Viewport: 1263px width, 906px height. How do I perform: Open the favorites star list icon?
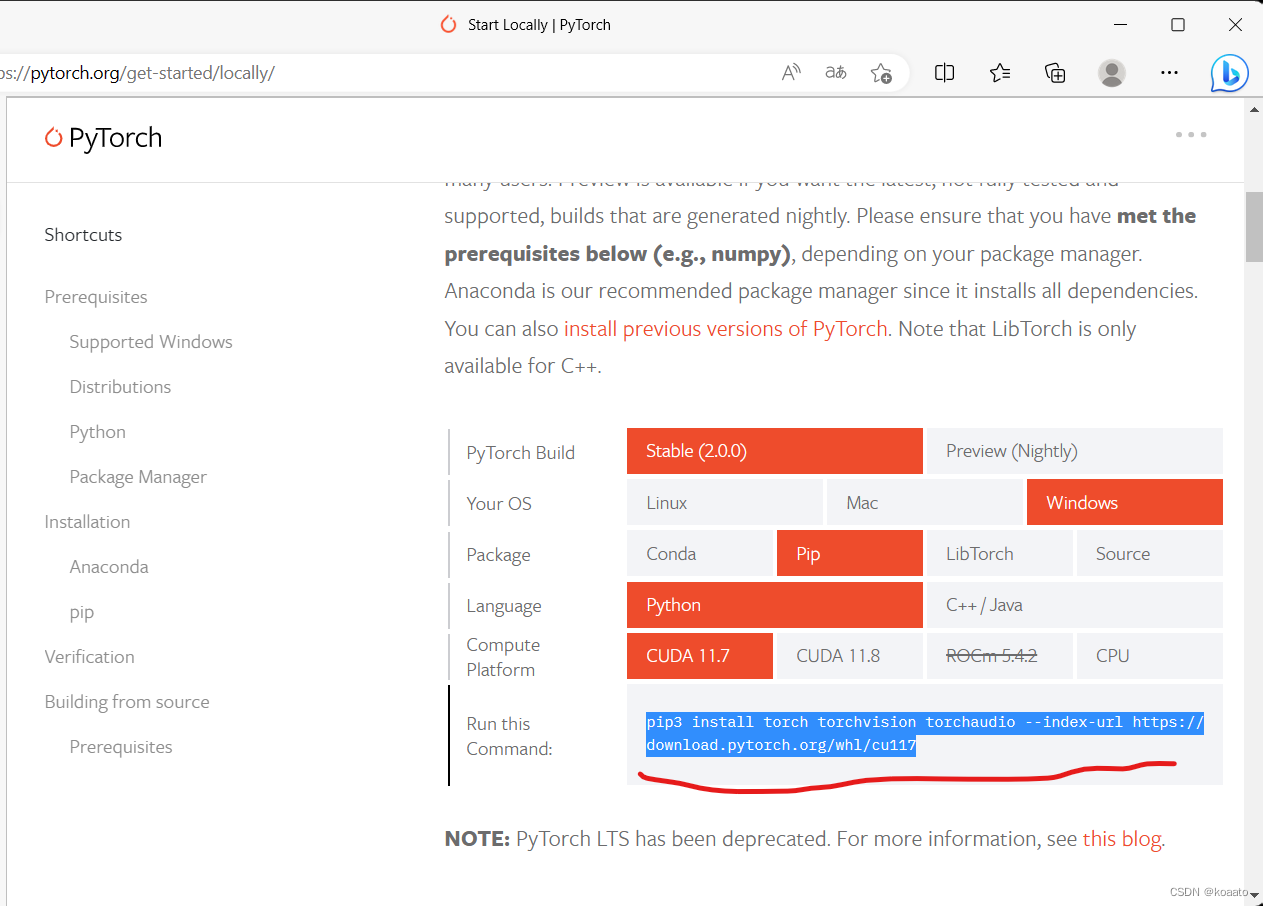click(x=1000, y=72)
